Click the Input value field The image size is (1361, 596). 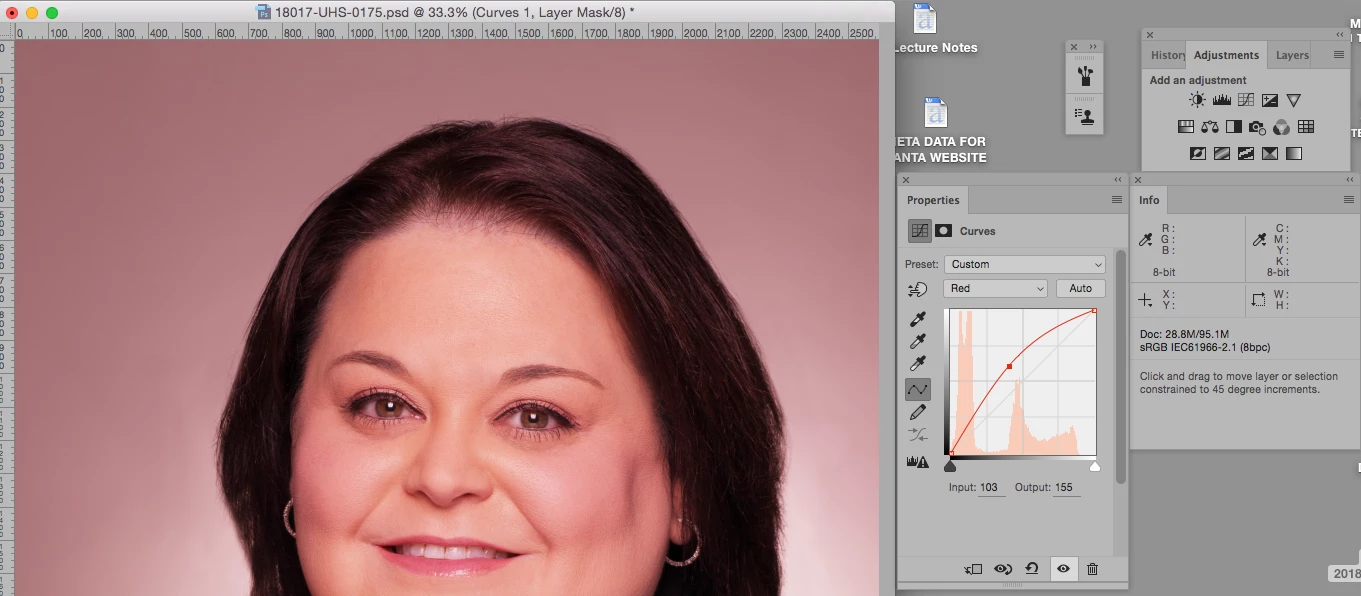tap(992, 488)
